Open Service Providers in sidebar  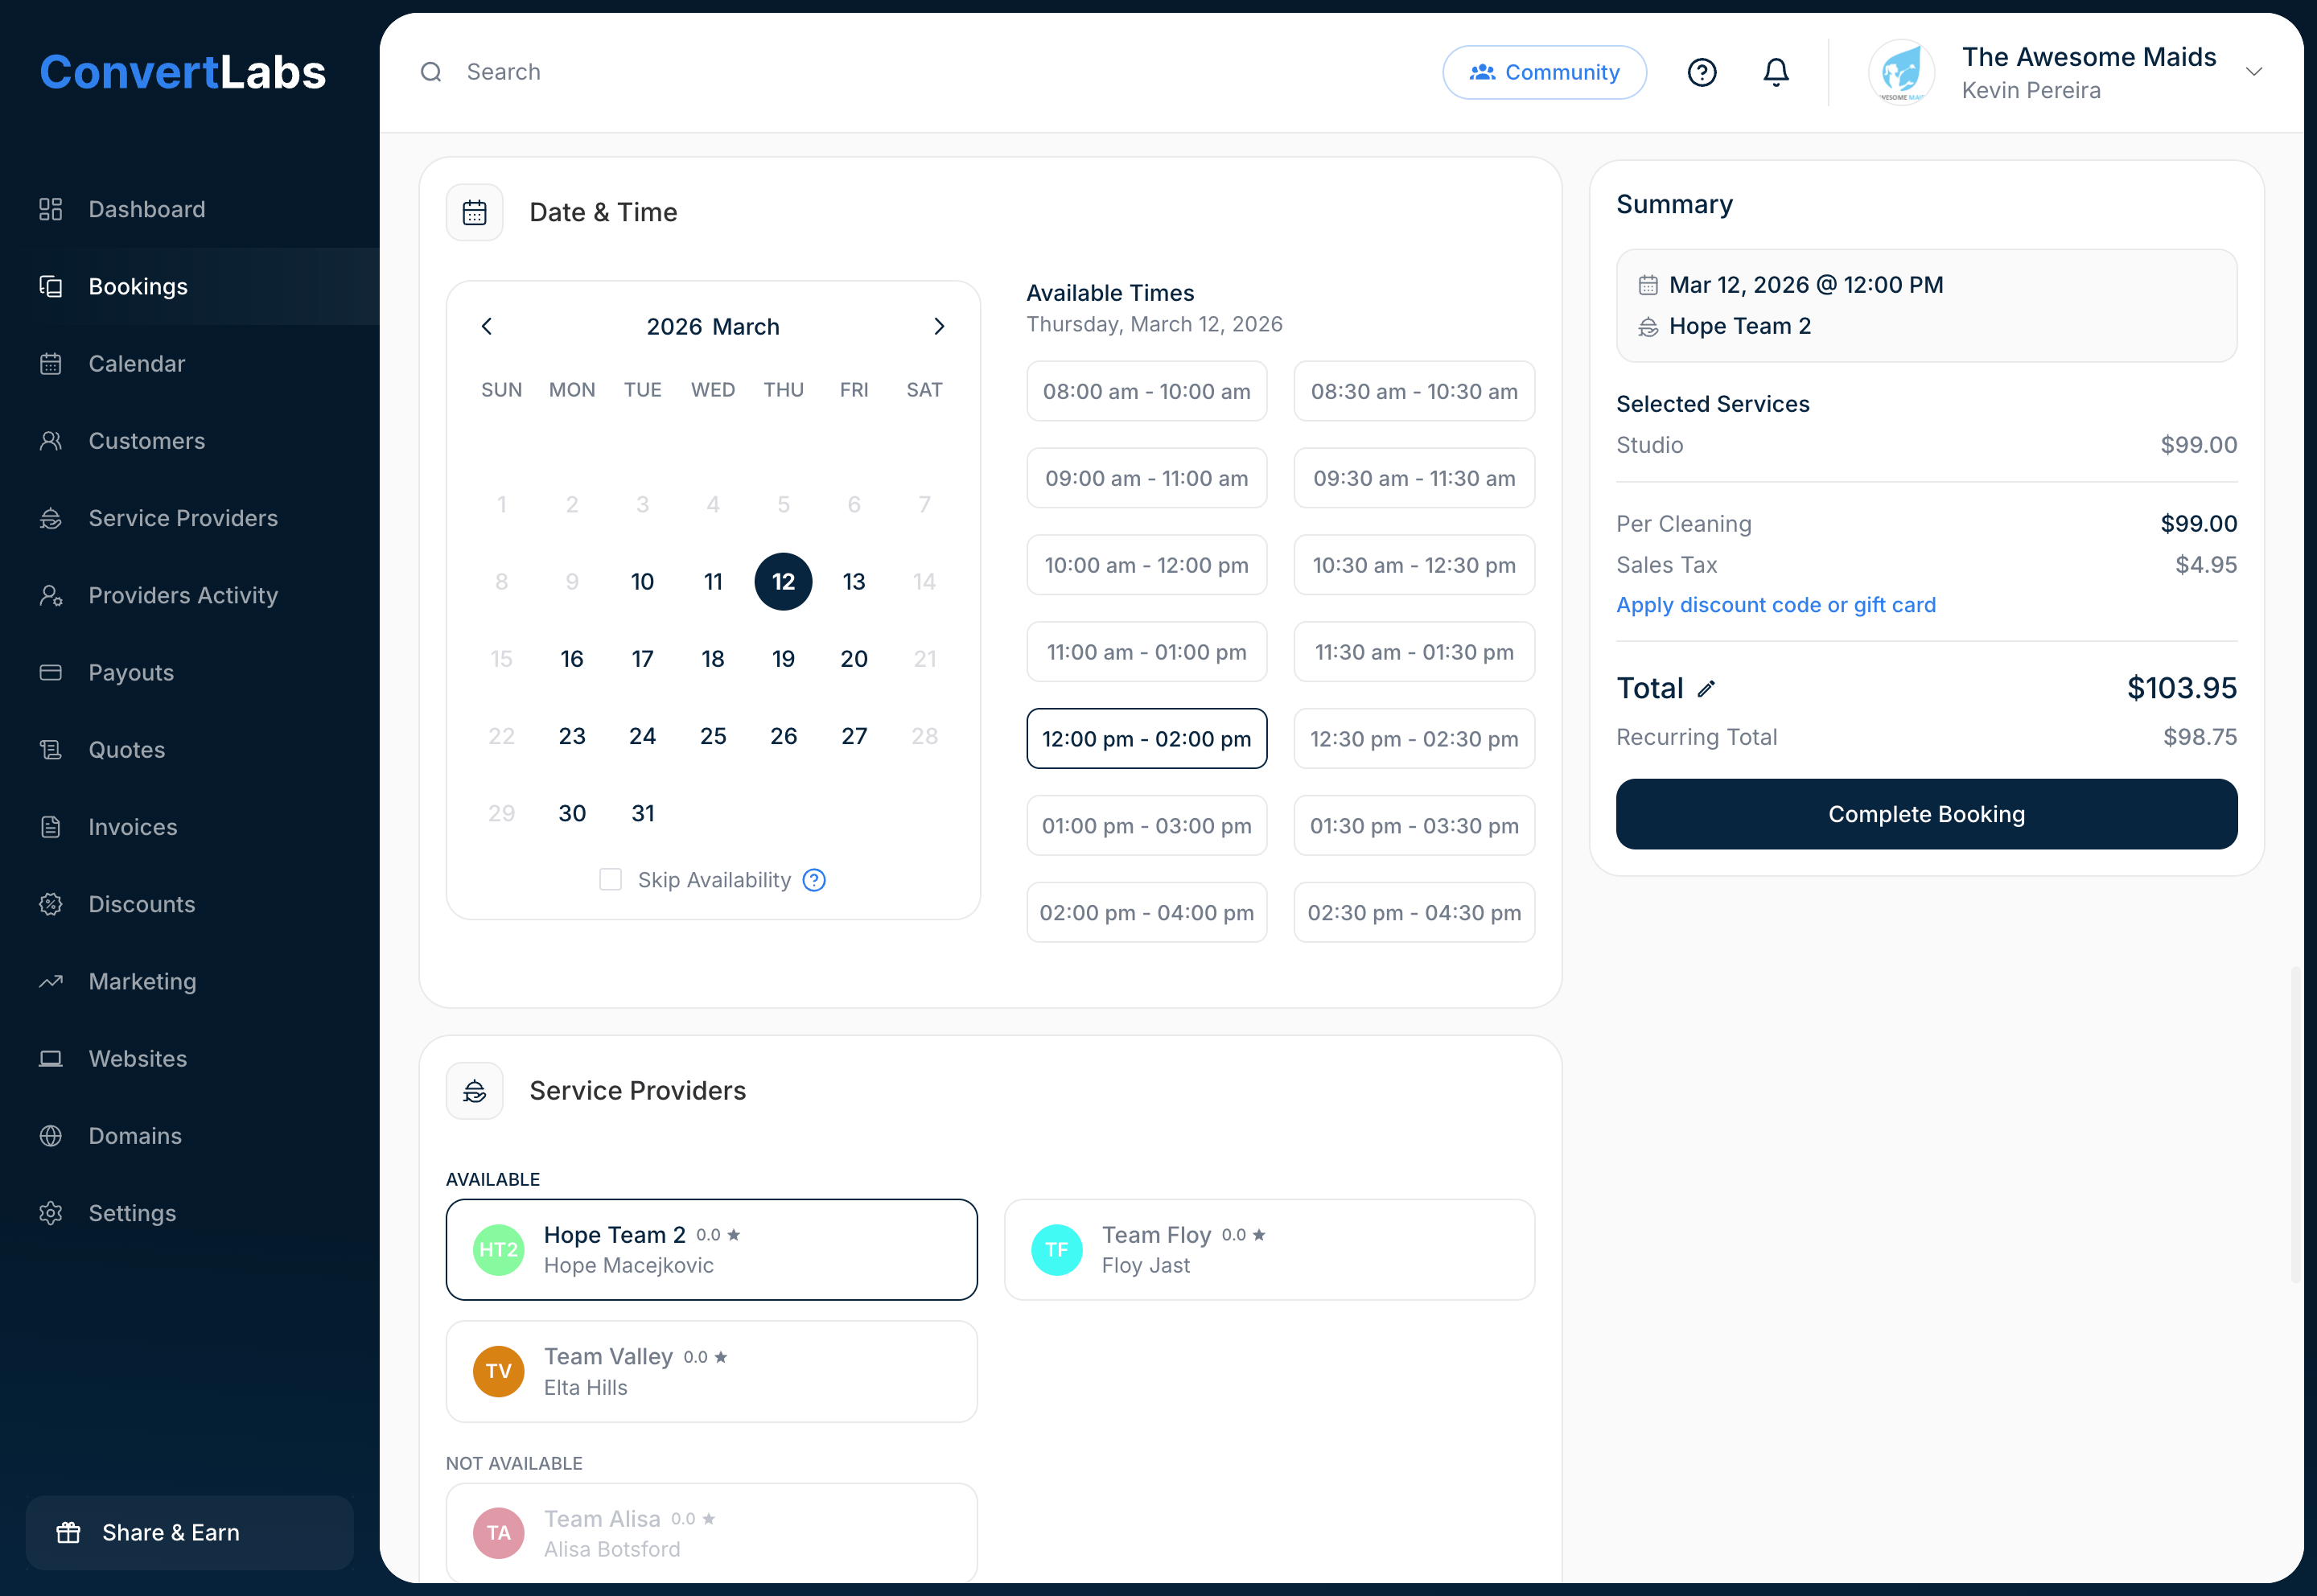tap(183, 518)
